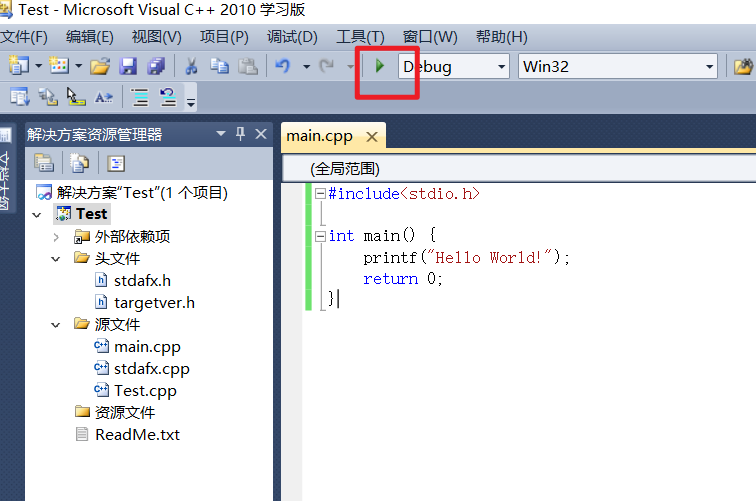Click the first text editor toolbar icon
Image resolution: width=756 pixels, height=501 pixels.
pyautogui.click(x=20, y=96)
